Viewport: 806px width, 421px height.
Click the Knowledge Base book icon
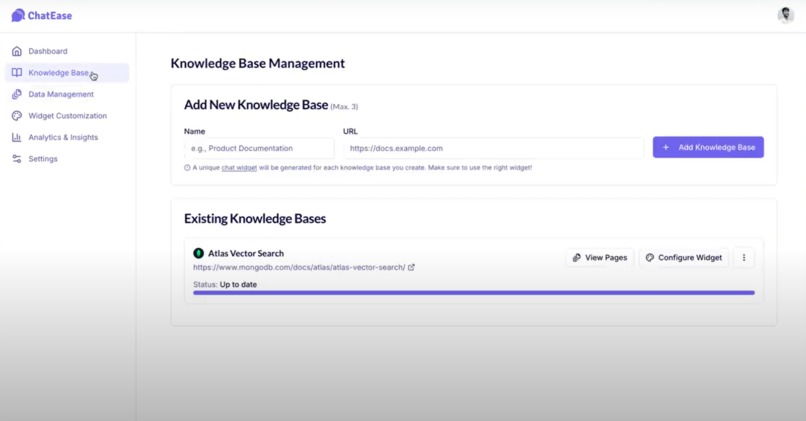(17, 72)
